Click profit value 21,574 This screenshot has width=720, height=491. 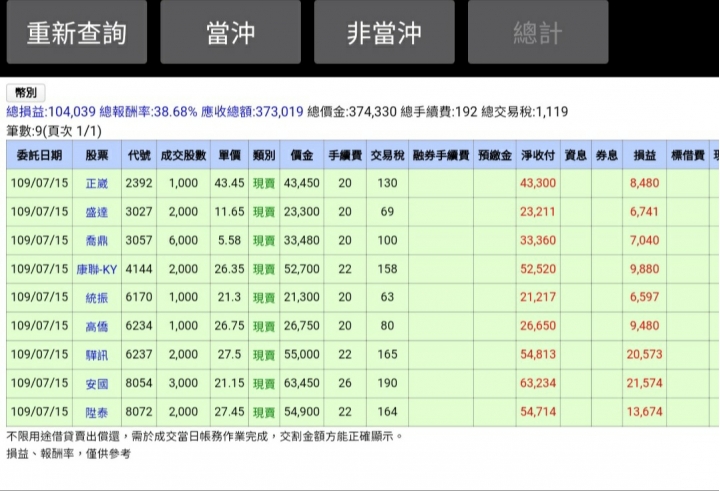pyautogui.click(x=645, y=383)
